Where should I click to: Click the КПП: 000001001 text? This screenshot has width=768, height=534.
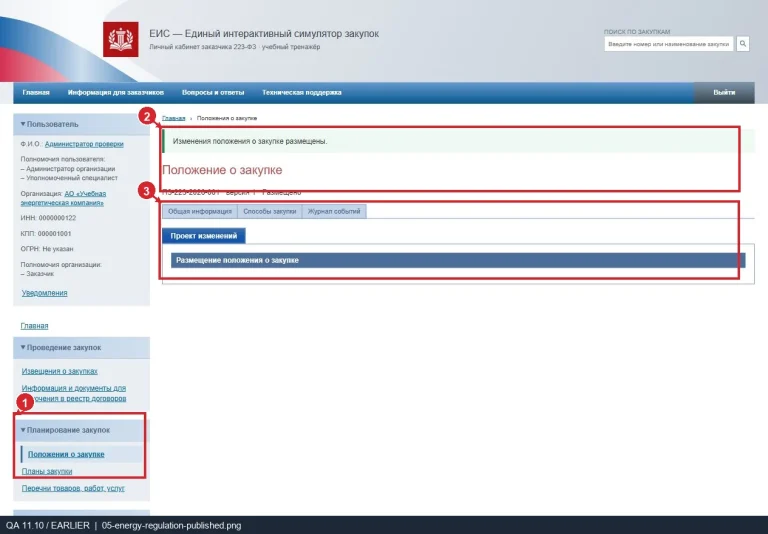(x=46, y=234)
